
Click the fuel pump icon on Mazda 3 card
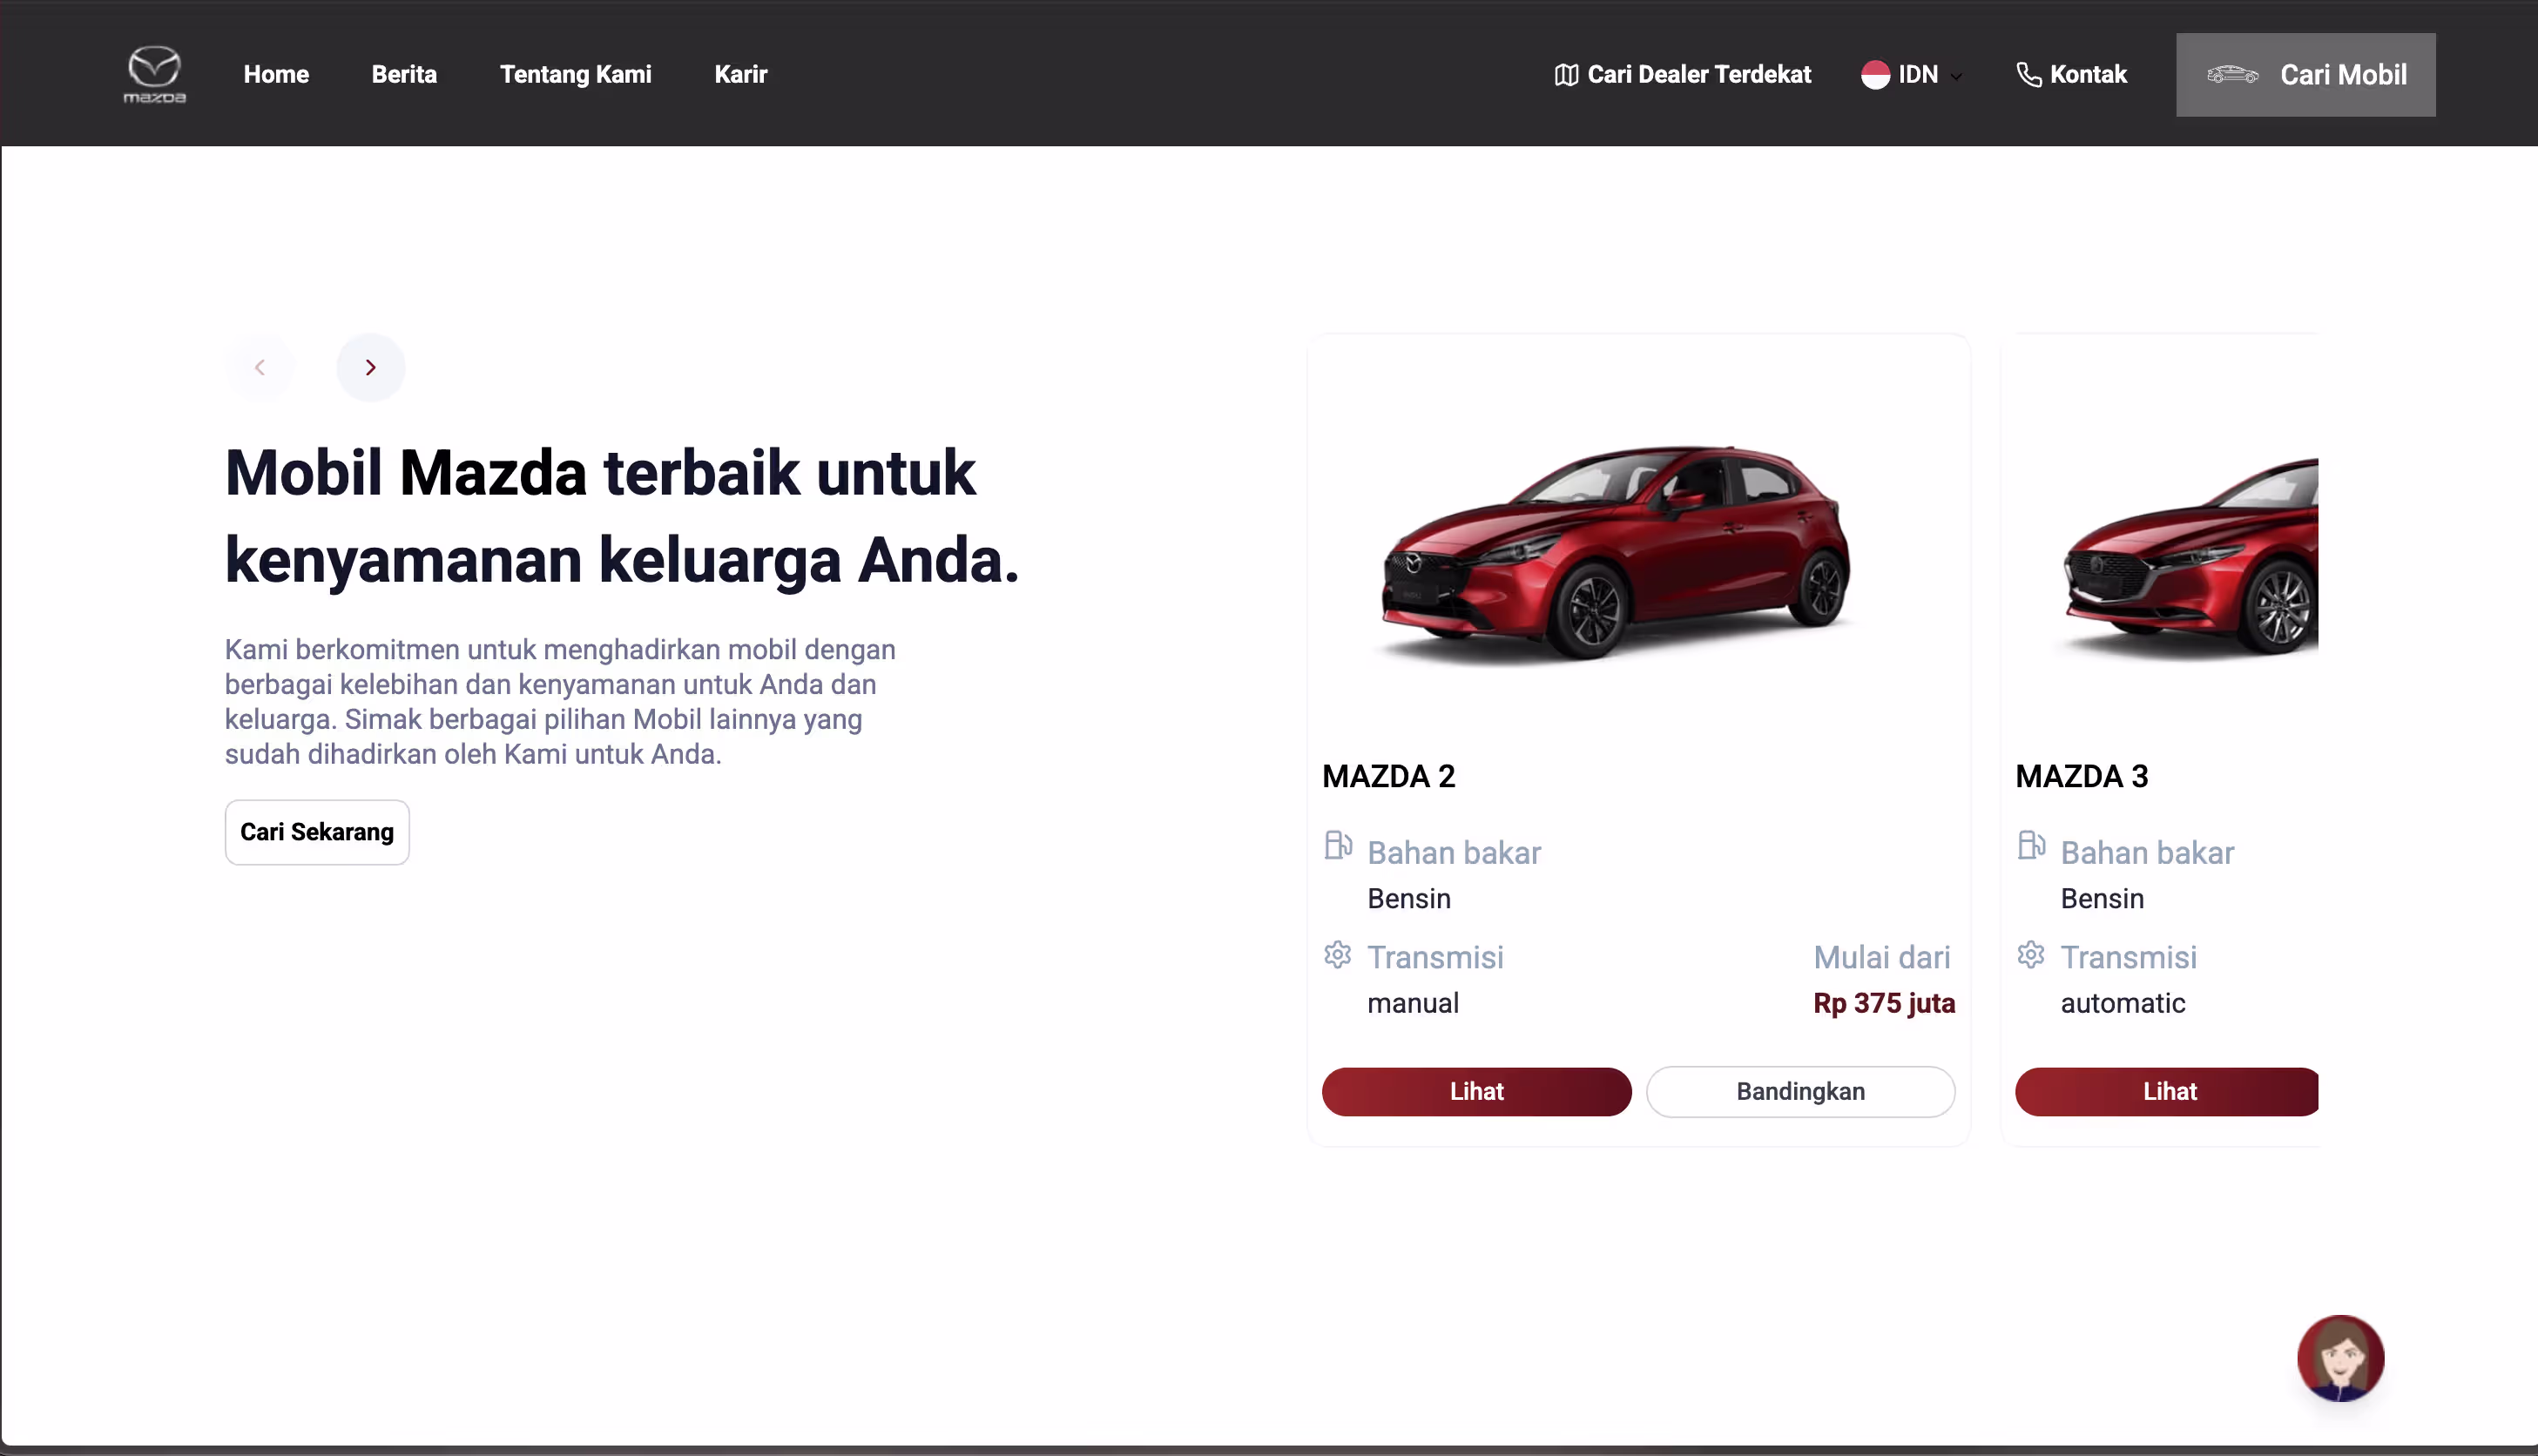pos(2031,845)
